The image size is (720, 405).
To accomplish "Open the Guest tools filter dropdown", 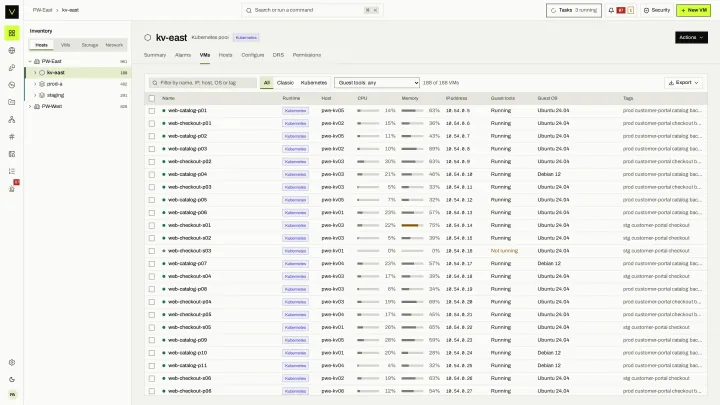I will click(377, 83).
